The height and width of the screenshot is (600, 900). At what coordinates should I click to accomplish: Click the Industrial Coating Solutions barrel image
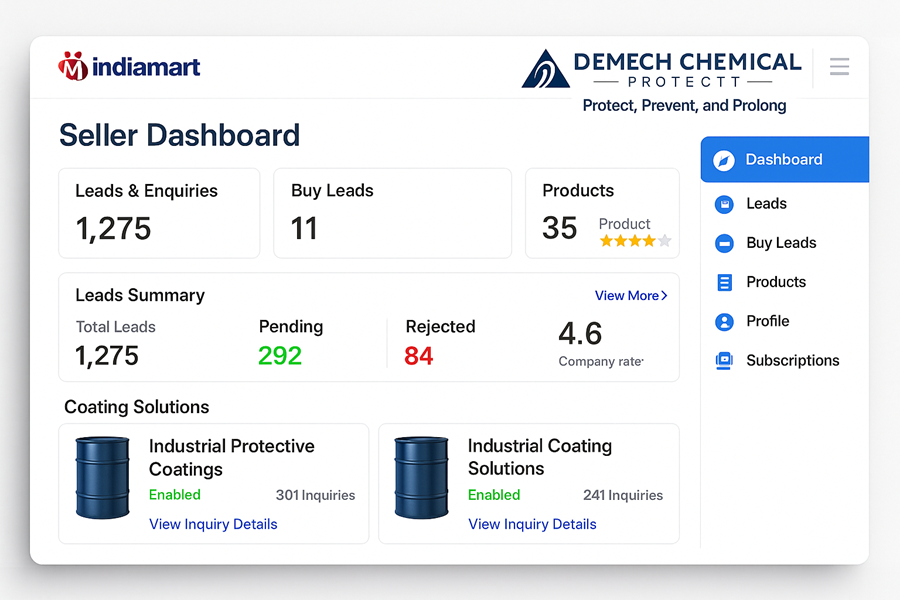(421, 478)
